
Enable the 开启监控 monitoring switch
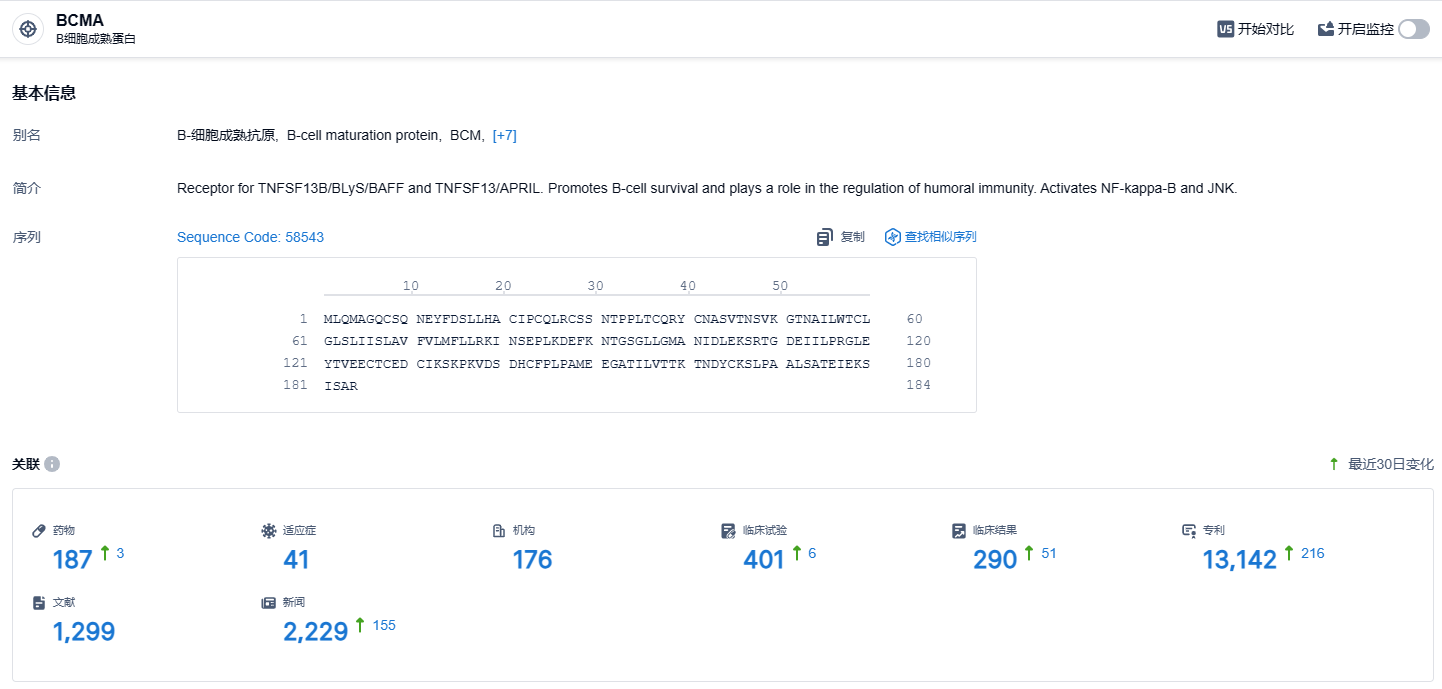coord(1413,29)
